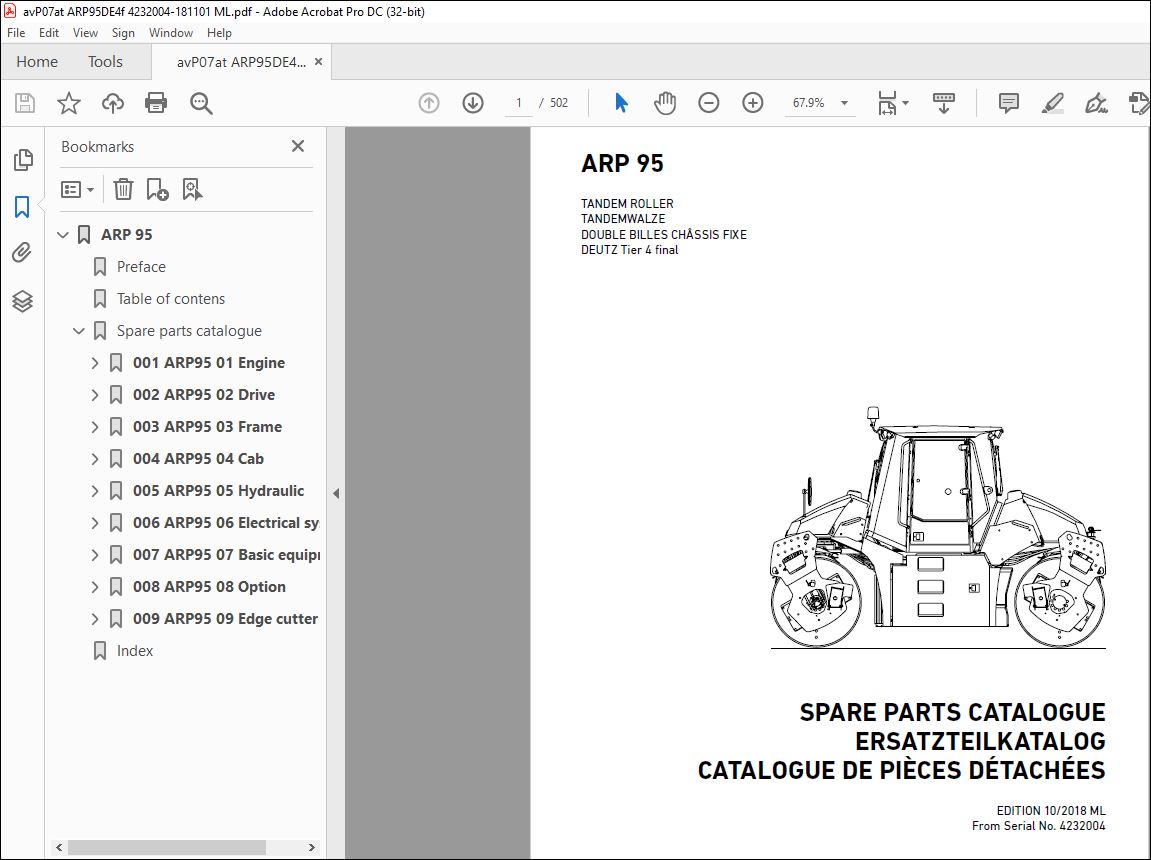This screenshot has width=1151, height=860.
Task: Go to previous page with up arrow
Action: coord(429,103)
